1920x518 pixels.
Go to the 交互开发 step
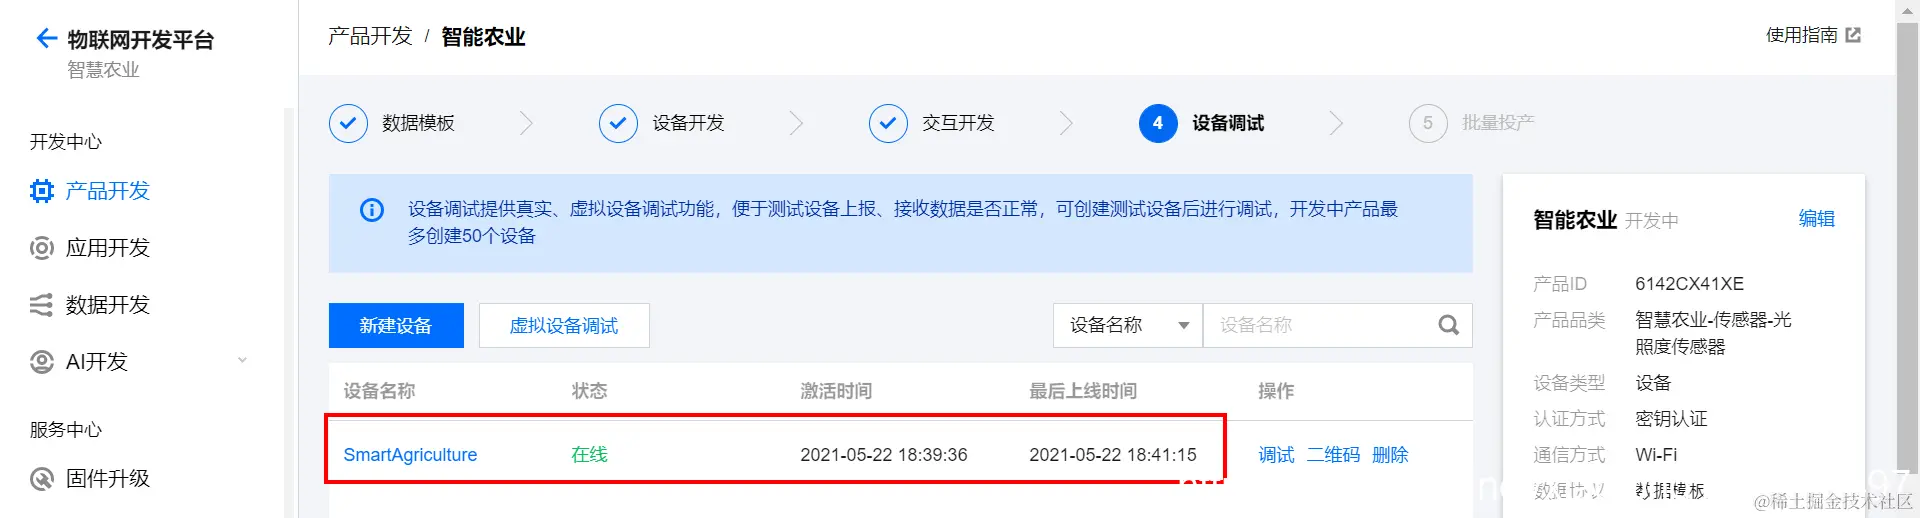tap(932, 123)
